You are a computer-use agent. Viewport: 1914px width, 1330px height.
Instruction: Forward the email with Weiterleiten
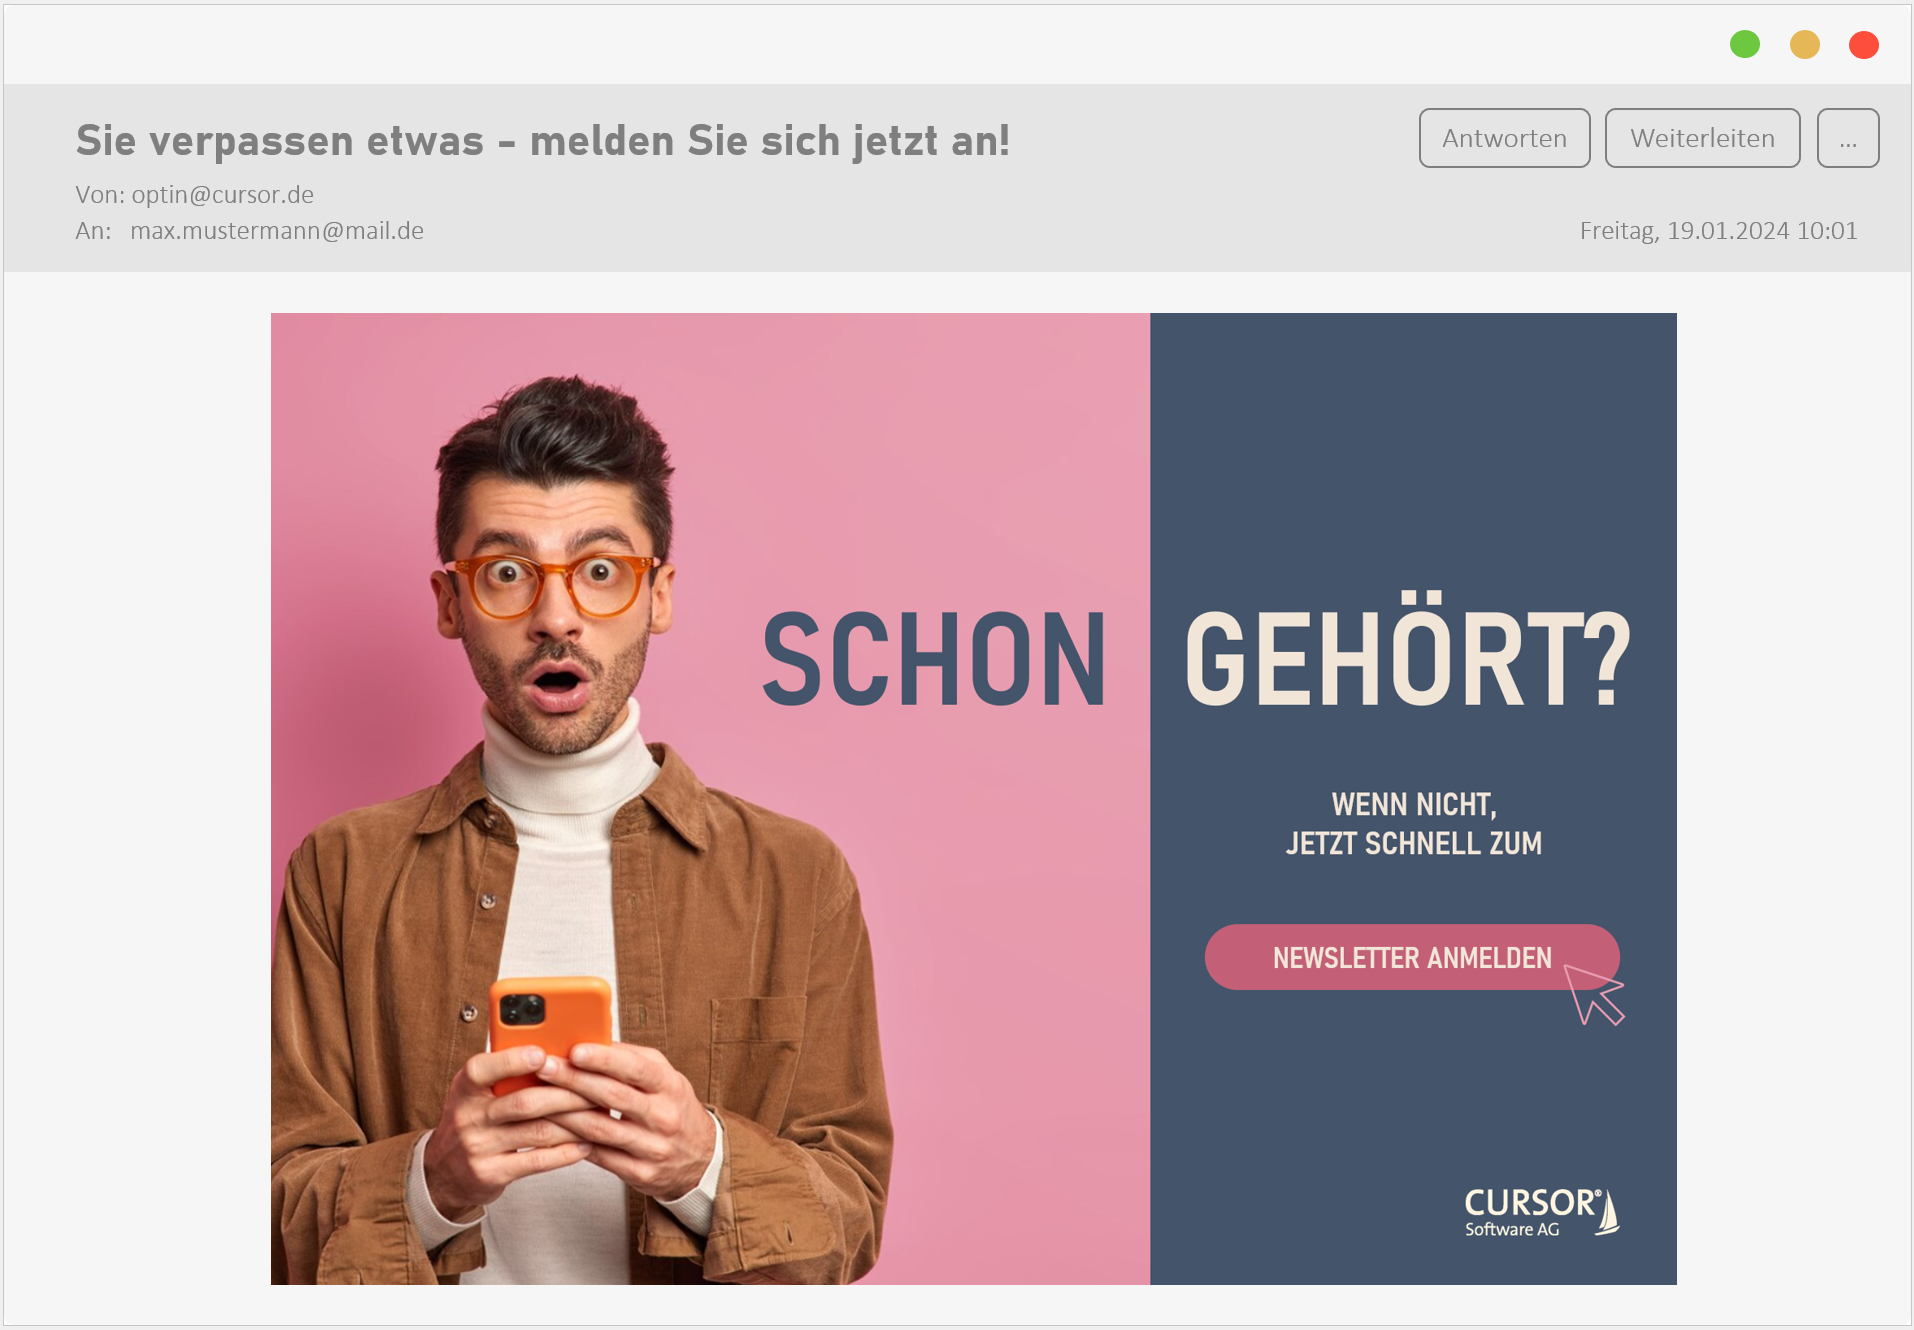coord(1702,138)
